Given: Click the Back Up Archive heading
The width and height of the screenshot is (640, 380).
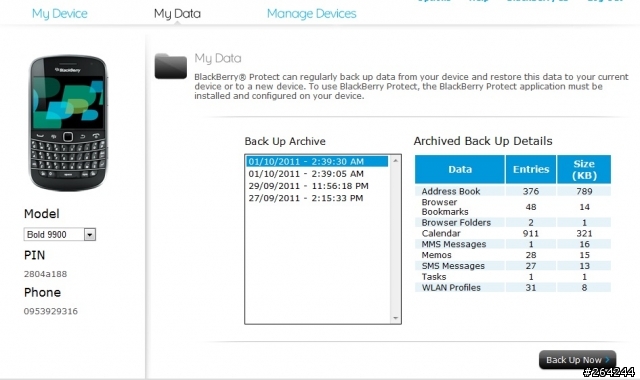Looking at the screenshot, I should point(285,141).
